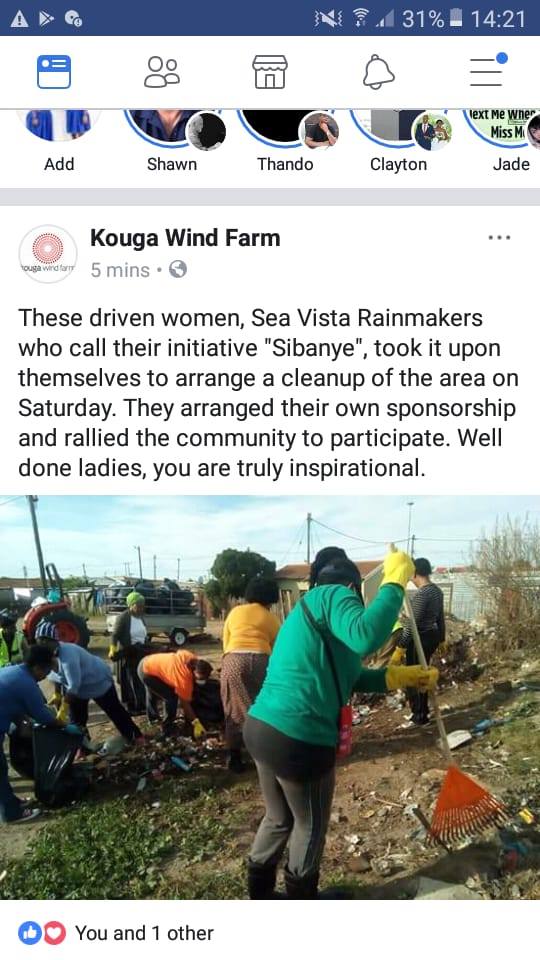Image resolution: width=540 pixels, height=960 pixels.
Task: Open the hamburger menu with blue dot
Action: tap(487, 70)
